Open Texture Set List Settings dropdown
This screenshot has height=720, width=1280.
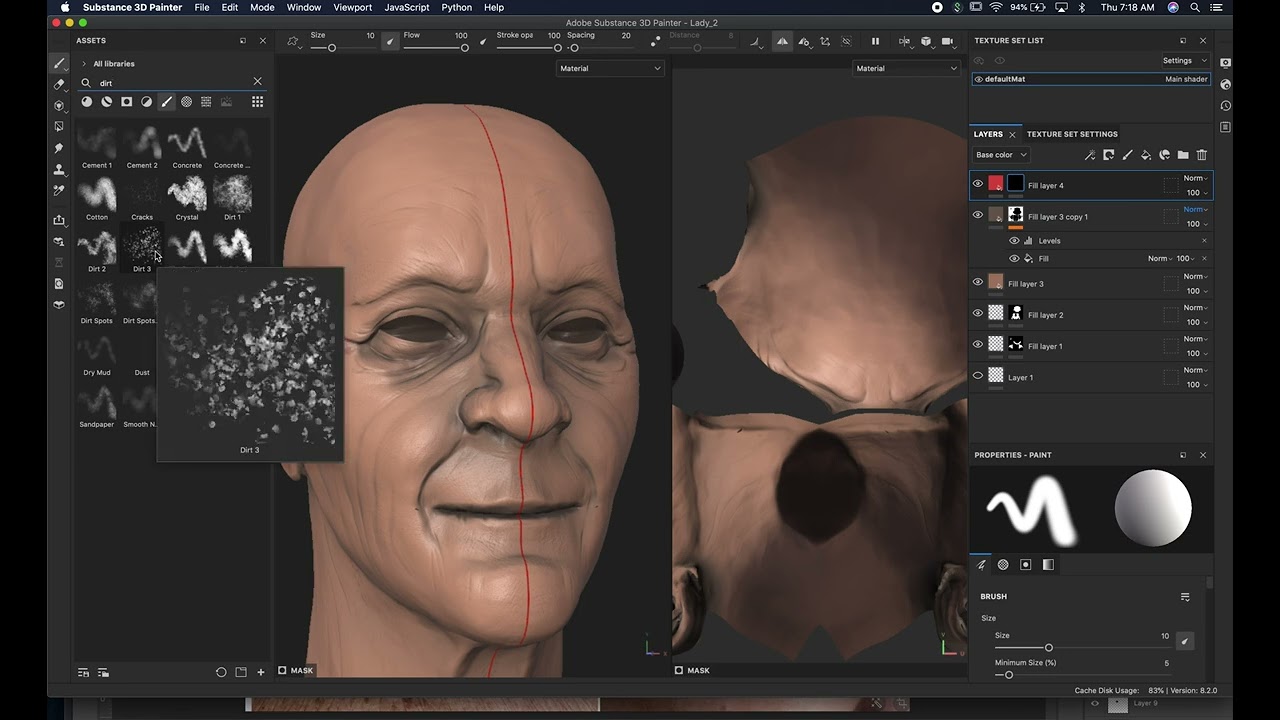[x=1185, y=61]
